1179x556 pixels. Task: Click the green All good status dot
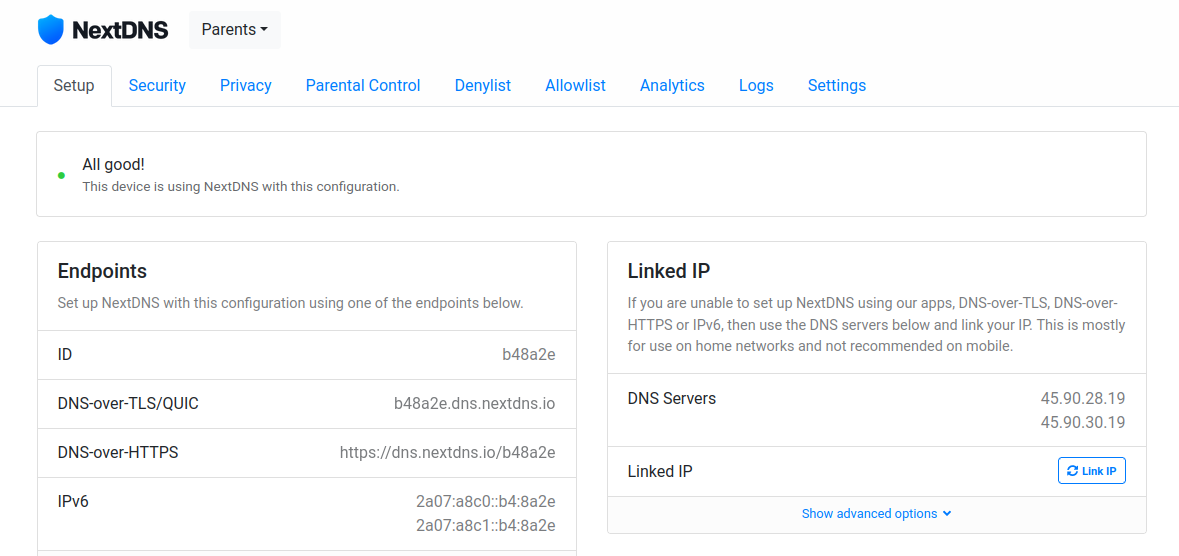coord(61,176)
